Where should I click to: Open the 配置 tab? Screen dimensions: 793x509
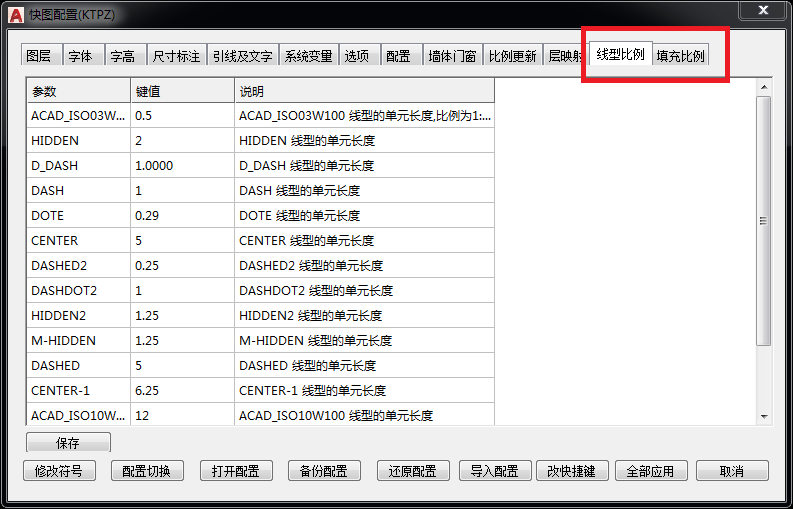pos(402,55)
